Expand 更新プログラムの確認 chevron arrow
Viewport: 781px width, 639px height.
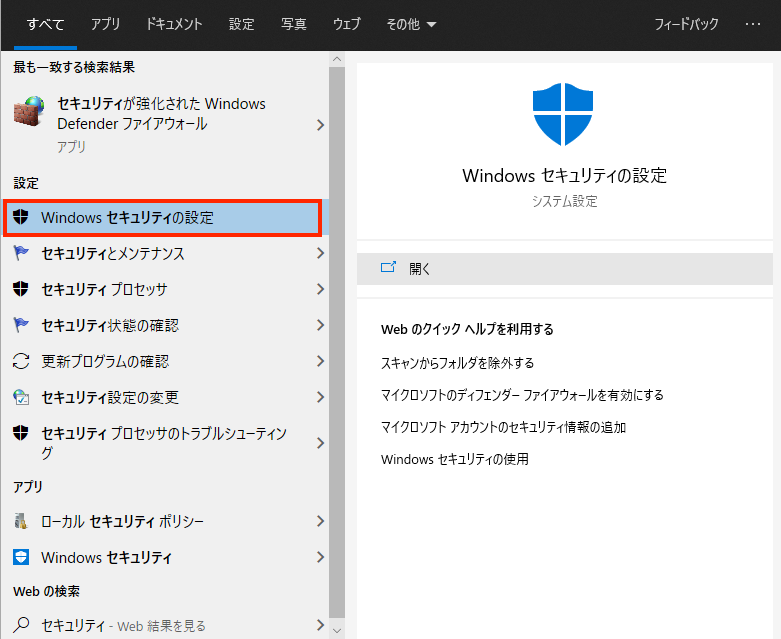pyautogui.click(x=320, y=361)
